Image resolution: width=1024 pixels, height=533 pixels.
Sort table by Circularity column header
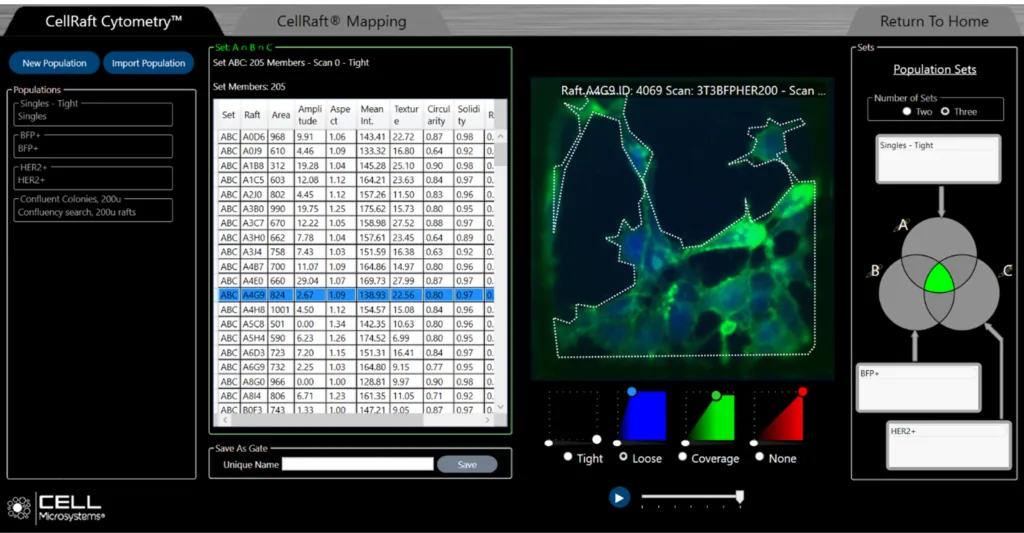[x=438, y=115]
